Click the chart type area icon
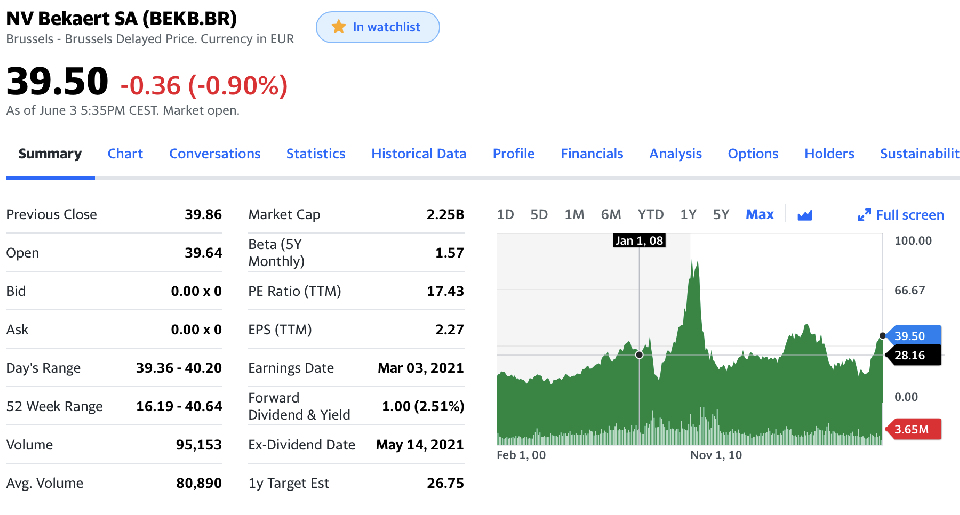The width and height of the screenshot is (960, 515). [805, 215]
